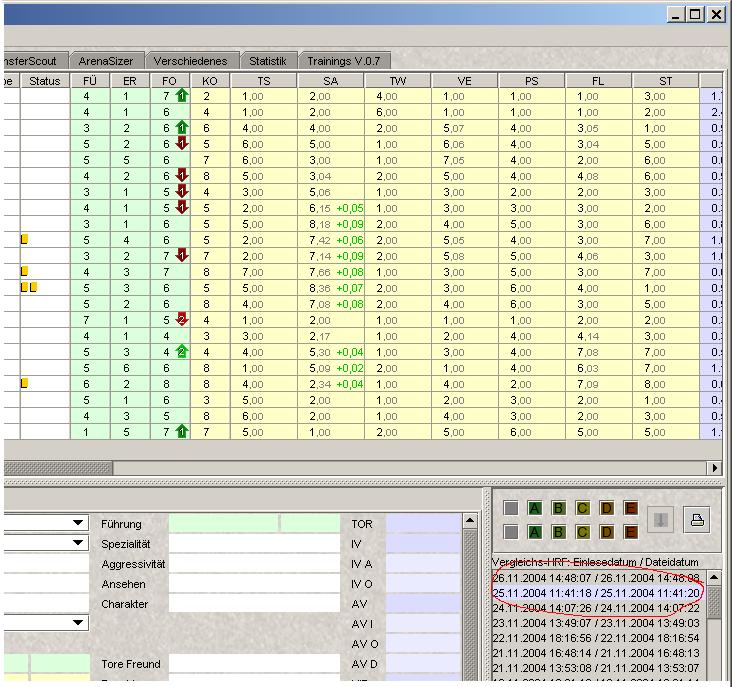
Task: Sort the table by Status column header
Action: [x=45, y=81]
